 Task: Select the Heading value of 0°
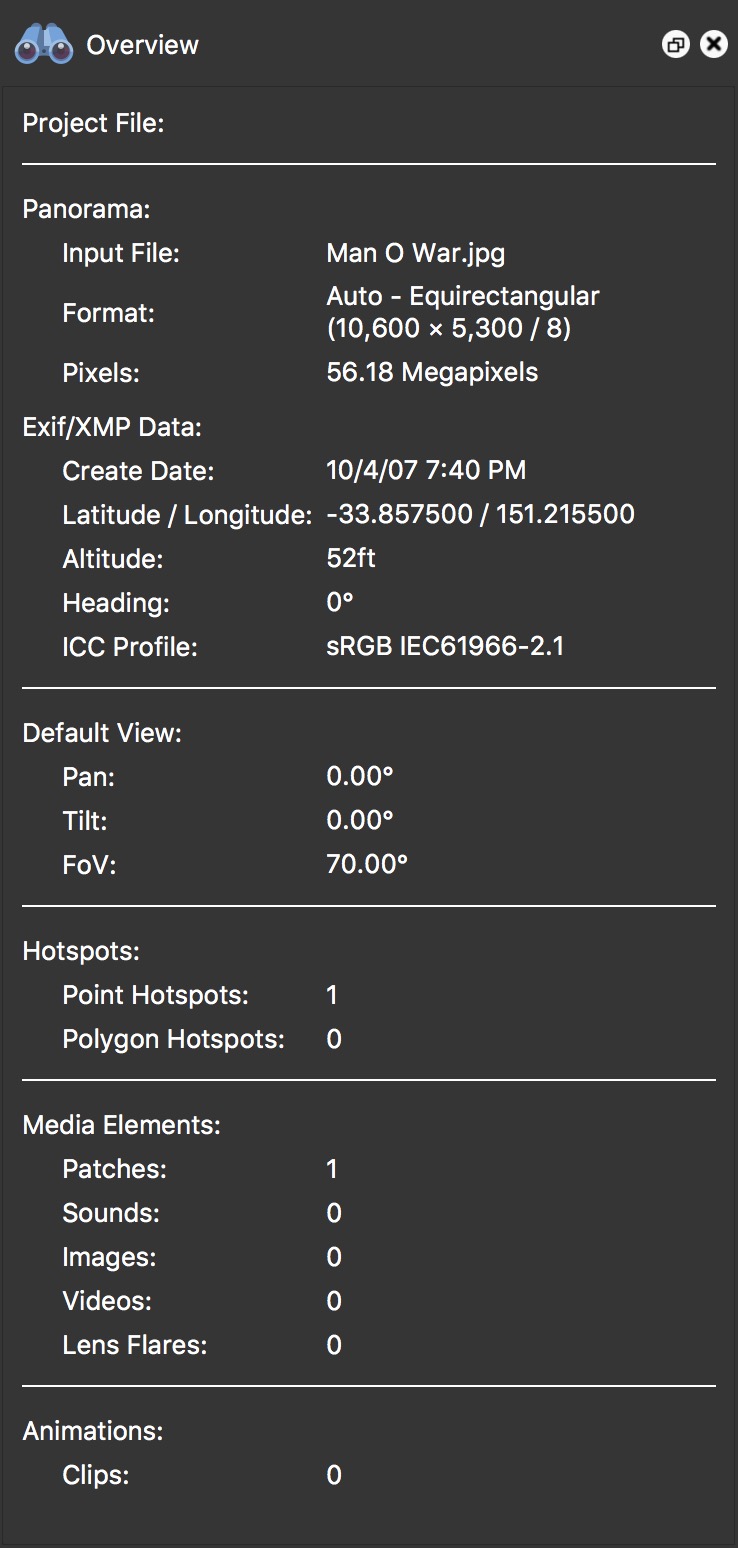point(339,602)
